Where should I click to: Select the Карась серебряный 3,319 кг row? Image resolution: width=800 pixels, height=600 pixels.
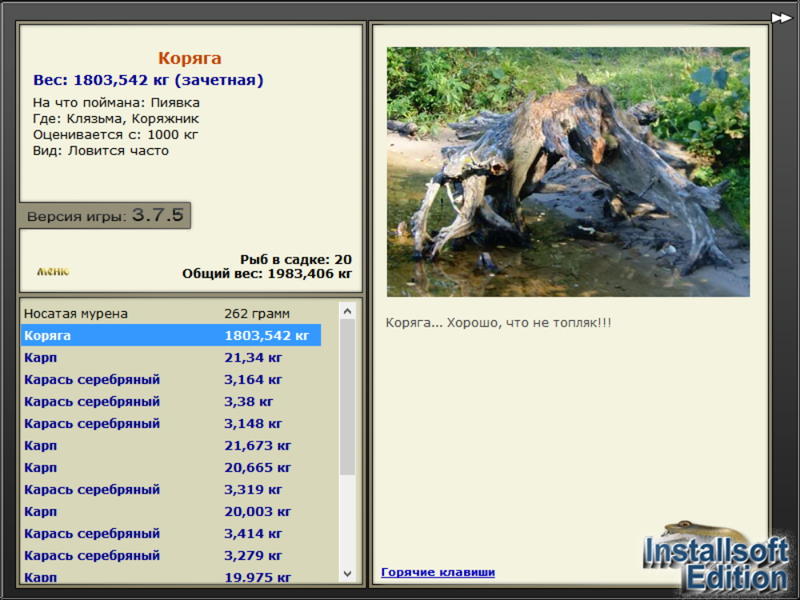pos(171,489)
